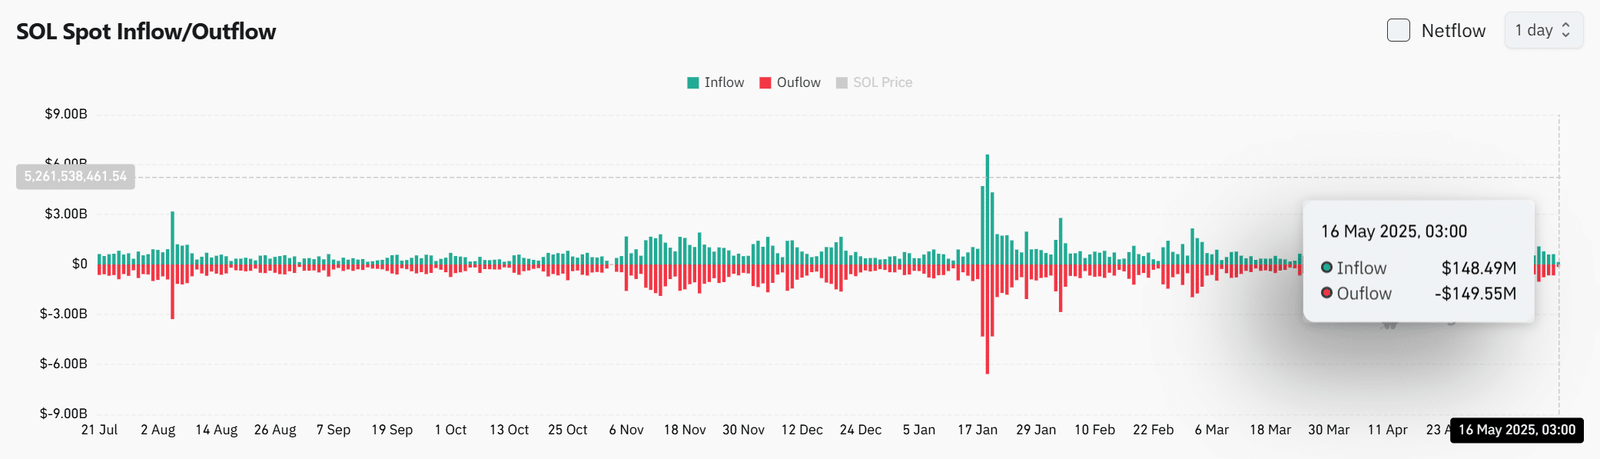1600x459 pixels.
Task: Open the 1 day interval dropdown
Action: coord(1543,30)
